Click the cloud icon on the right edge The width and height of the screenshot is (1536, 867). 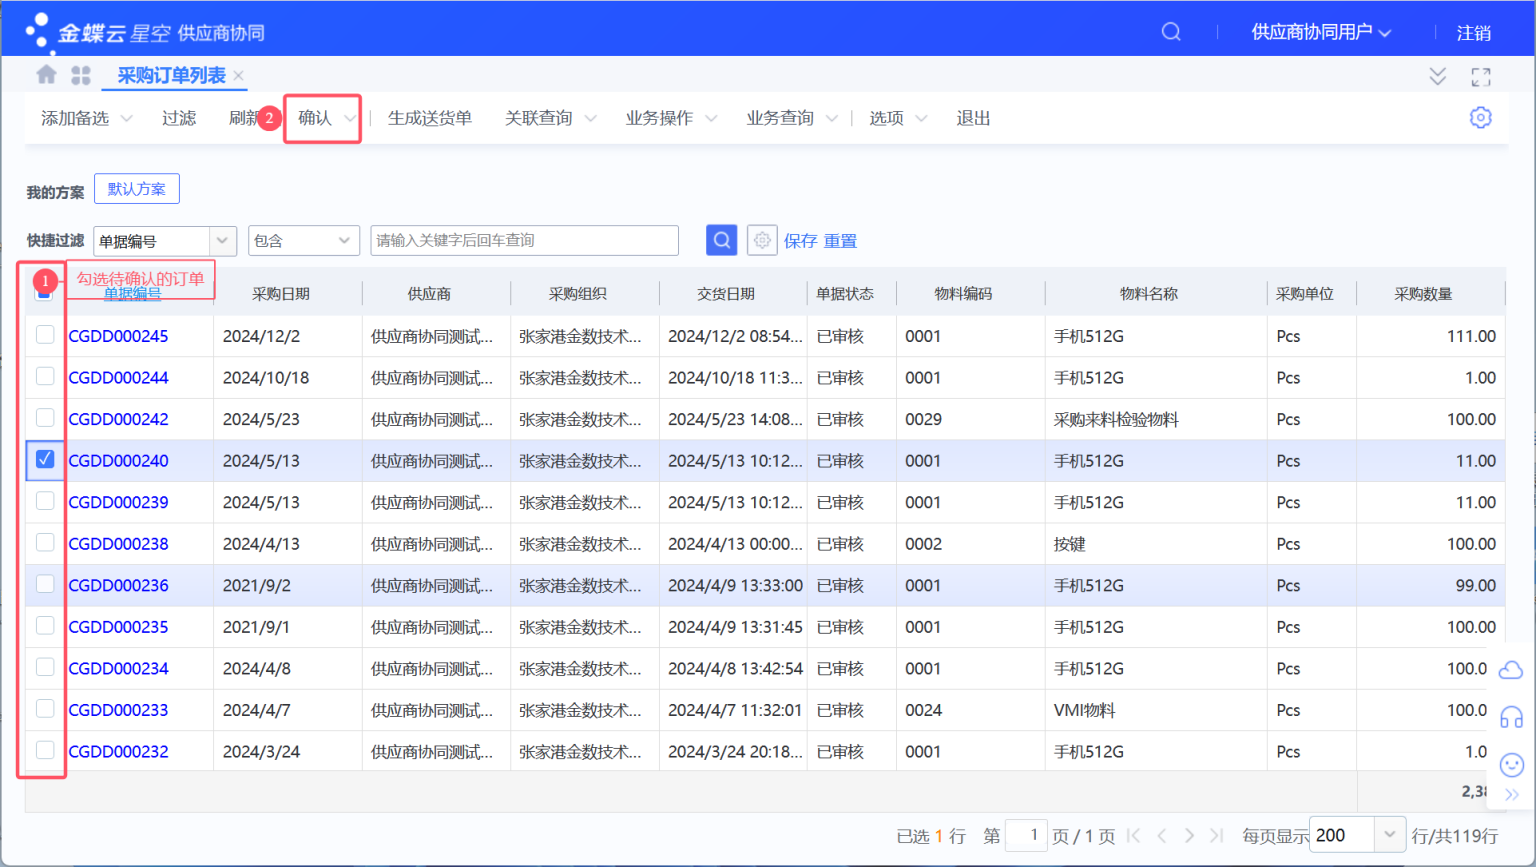[1510, 668]
